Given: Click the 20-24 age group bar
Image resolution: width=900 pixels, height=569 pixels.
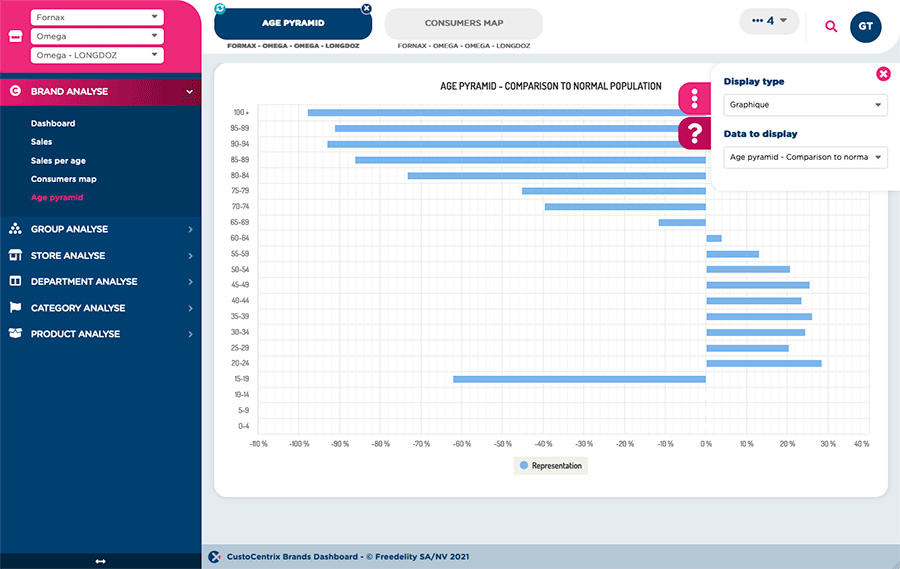Looking at the screenshot, I should tap(763, 363).
